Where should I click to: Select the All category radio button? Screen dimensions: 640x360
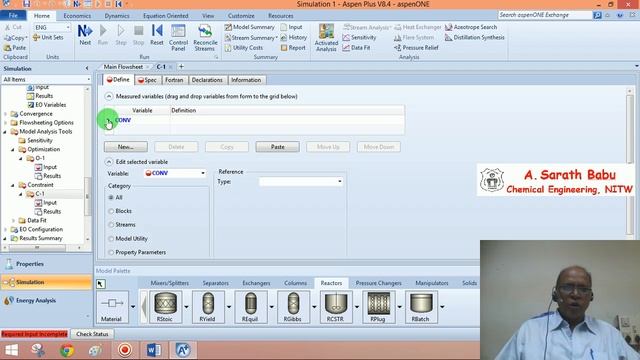coord(111,198)
